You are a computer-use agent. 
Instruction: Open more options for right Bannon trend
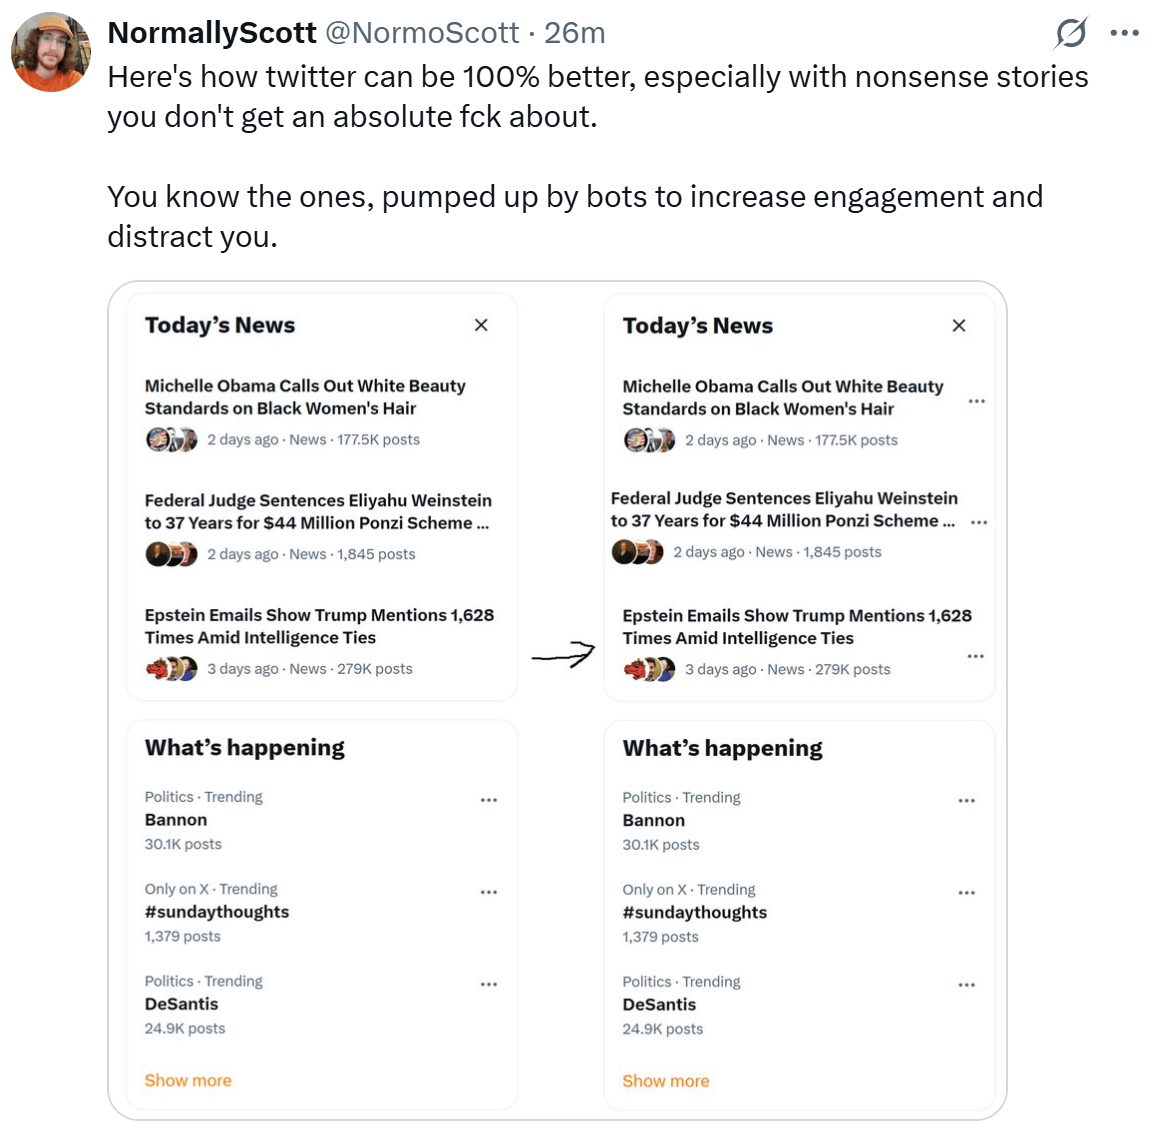click(x=967, y=801)
